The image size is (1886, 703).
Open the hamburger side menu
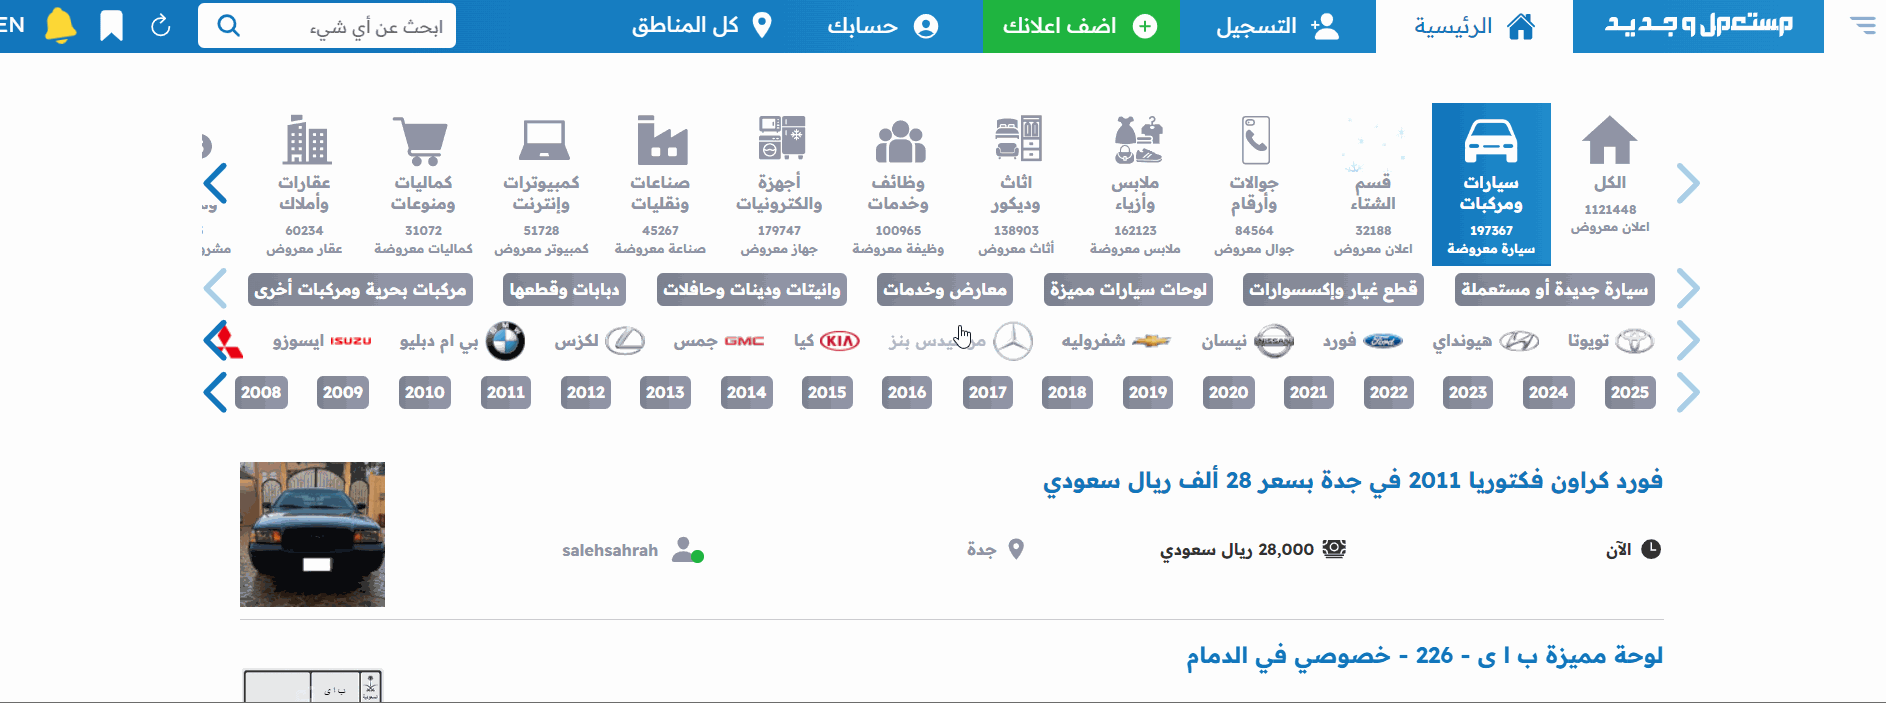(1862, 26)
